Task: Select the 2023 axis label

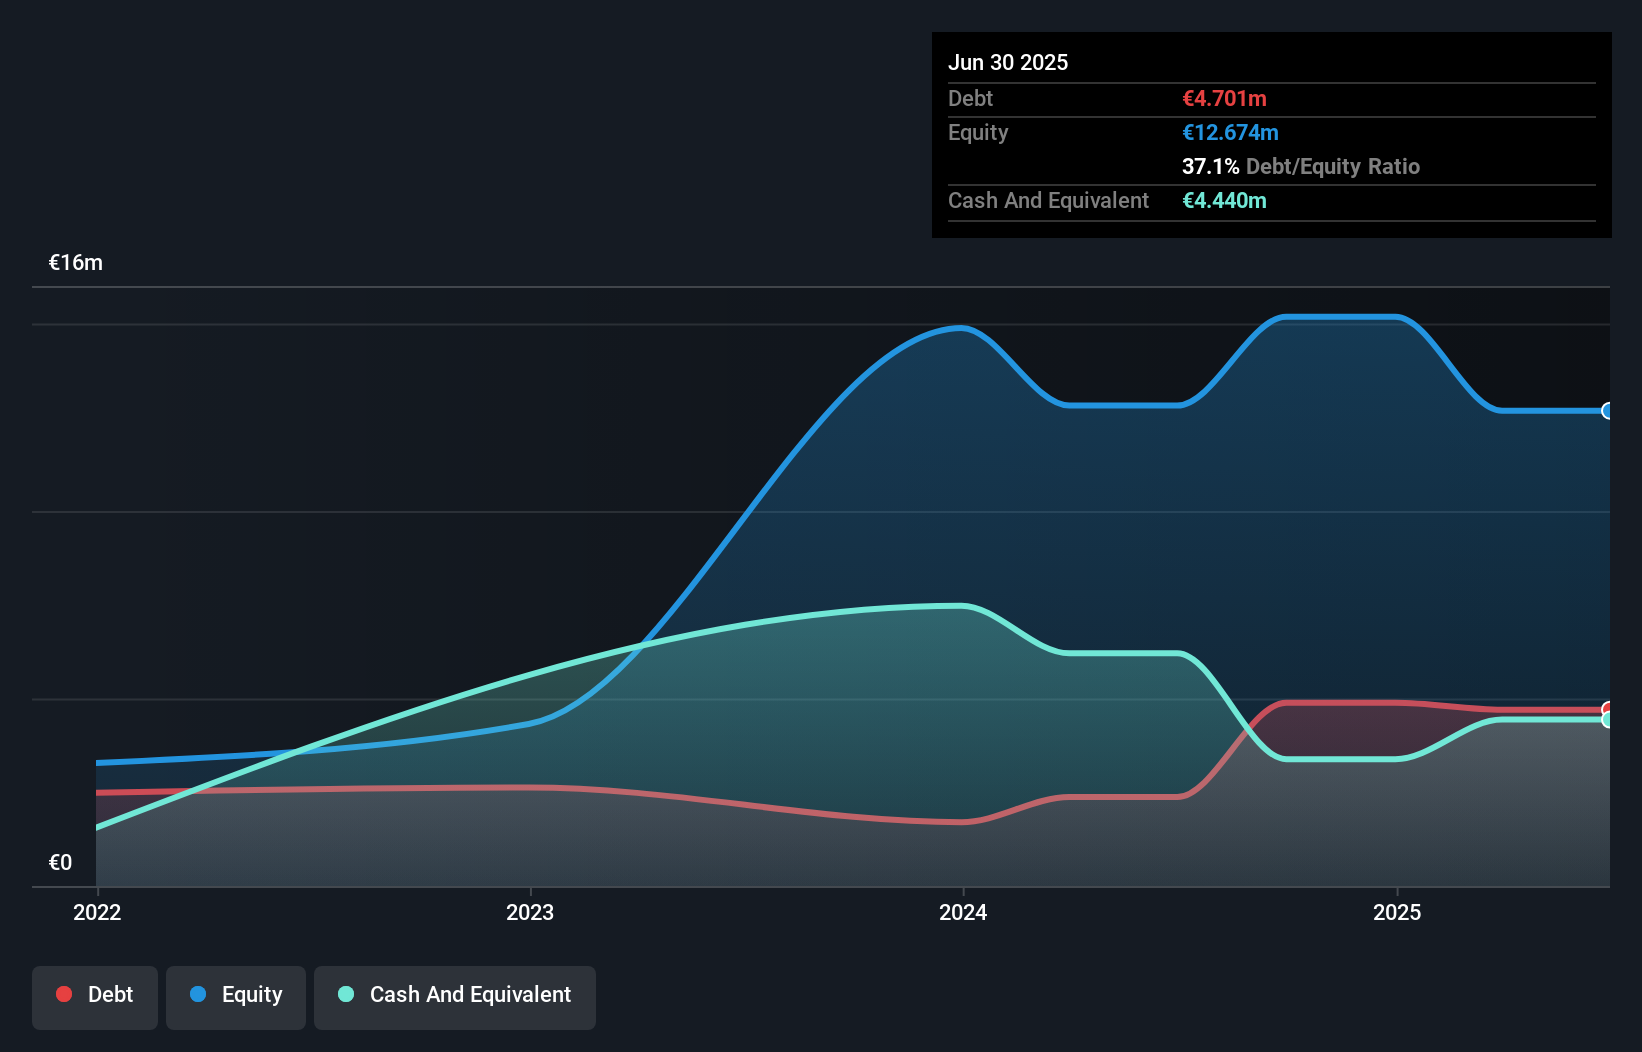Action: click(531, 912)
